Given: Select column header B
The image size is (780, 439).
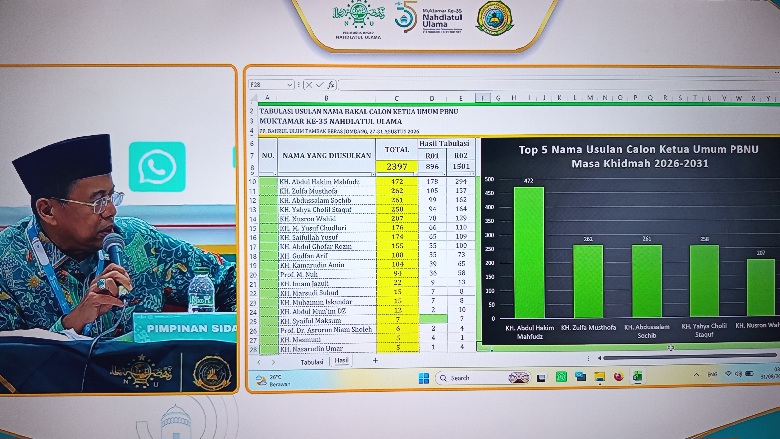Looking at the screenshot, I should pyautogui.click(x=326, y=98).
